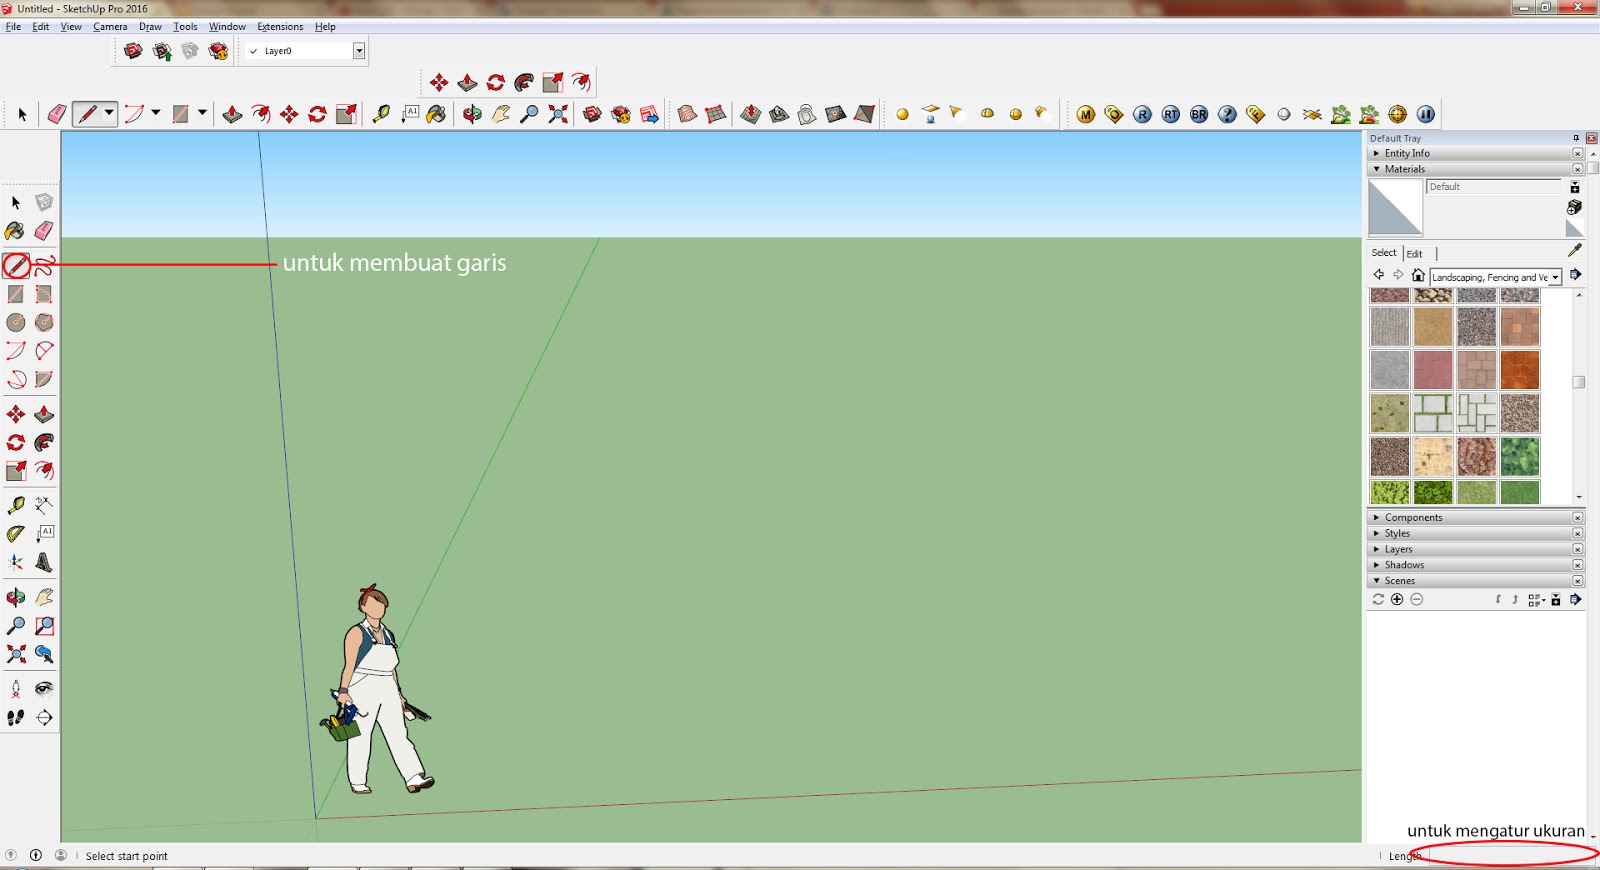This screenshot has height=870, width=1600.
Task: Select the Circle tool
Action: [16, 322]
